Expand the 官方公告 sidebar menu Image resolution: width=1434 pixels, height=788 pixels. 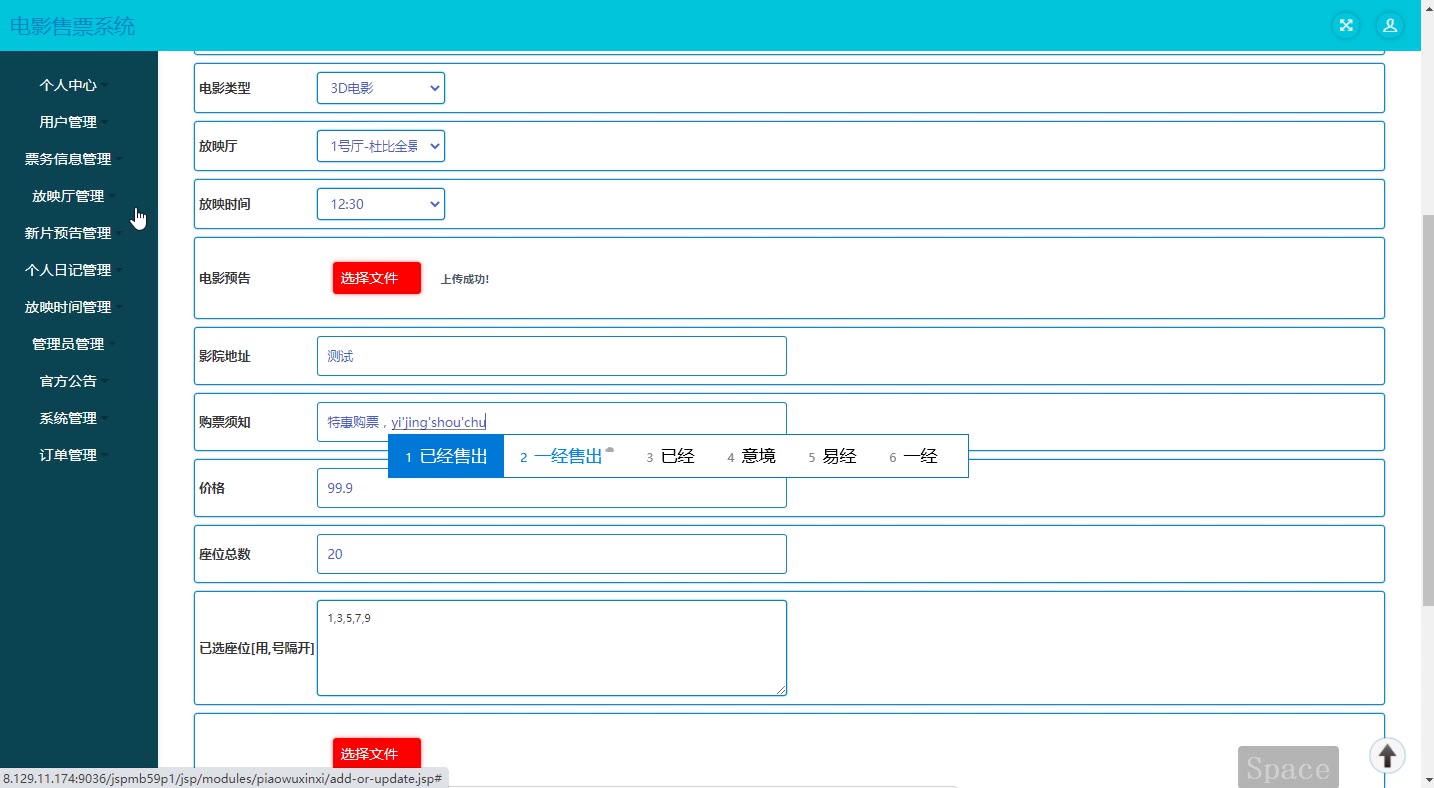click(x=74, y=381)
